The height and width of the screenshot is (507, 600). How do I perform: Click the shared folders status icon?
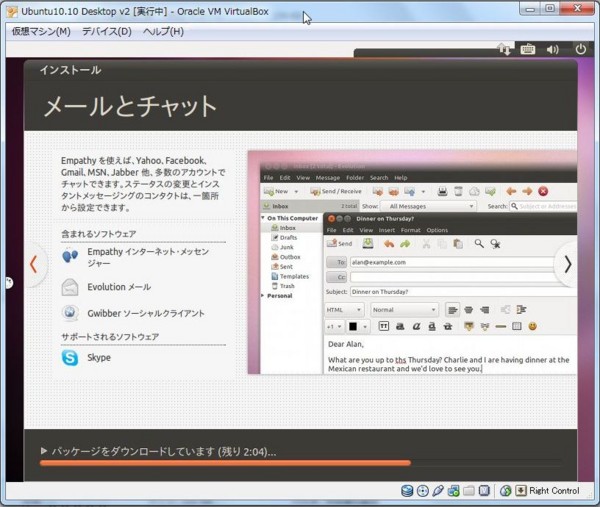[x=469, y=491]
